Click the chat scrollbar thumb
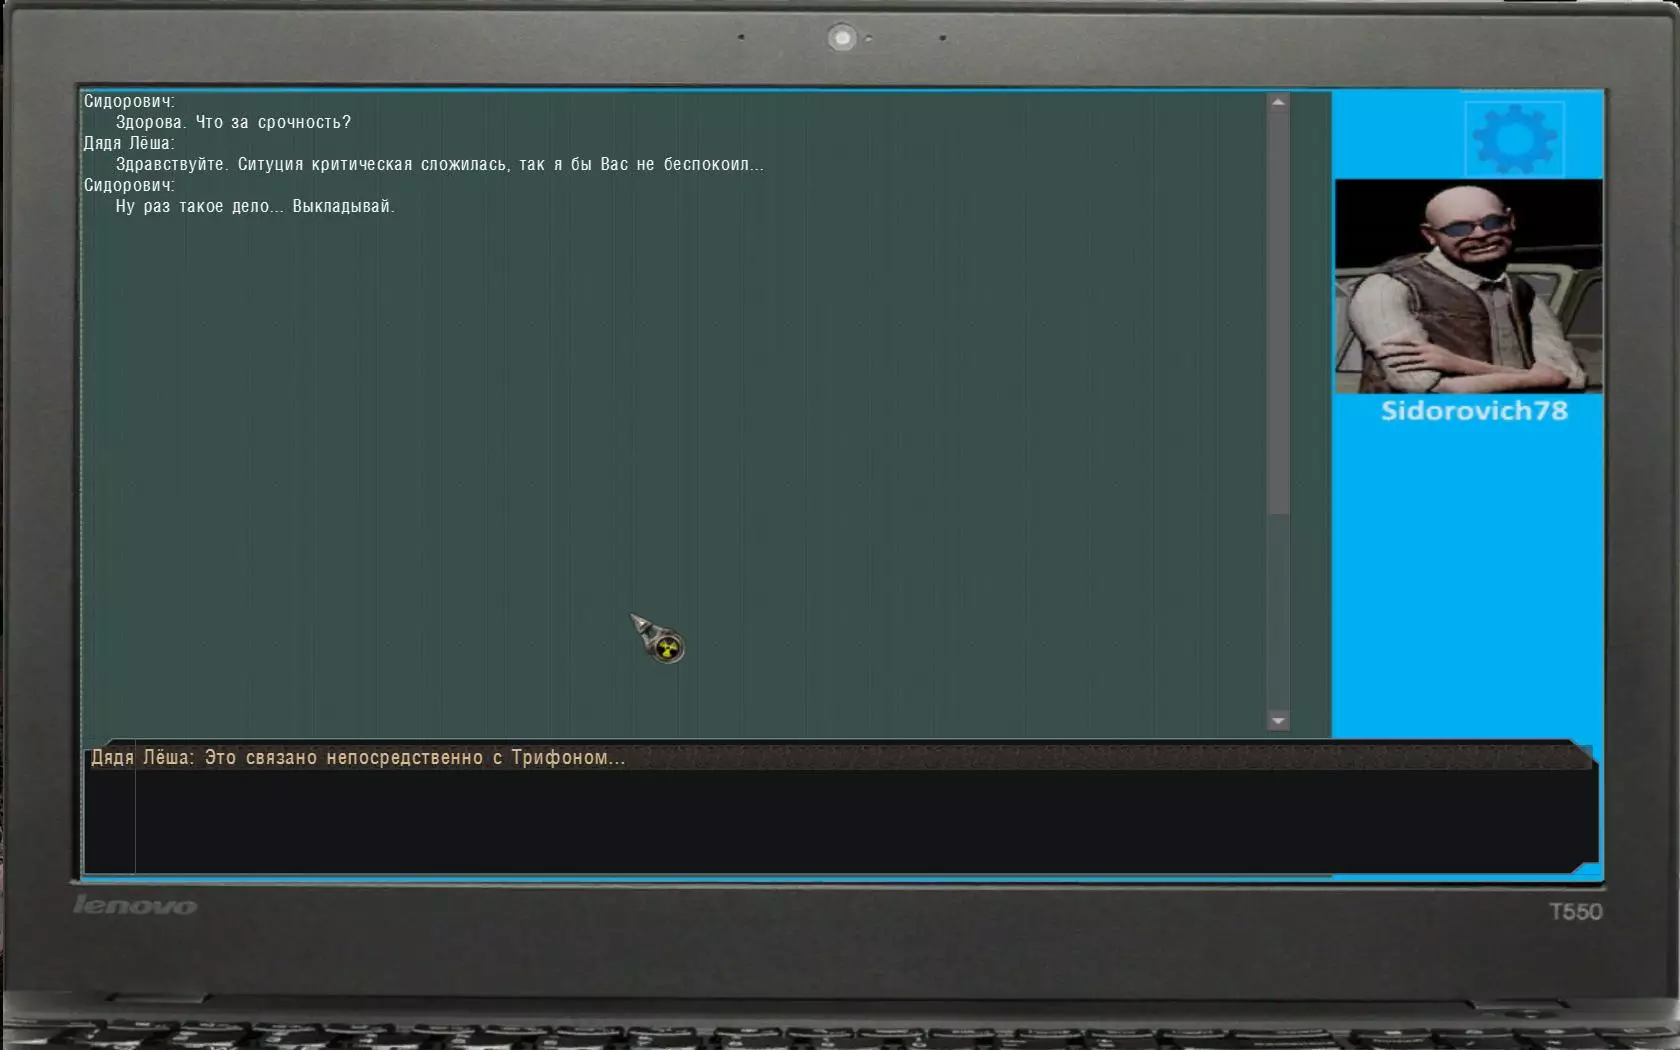 pos(1278,313)
